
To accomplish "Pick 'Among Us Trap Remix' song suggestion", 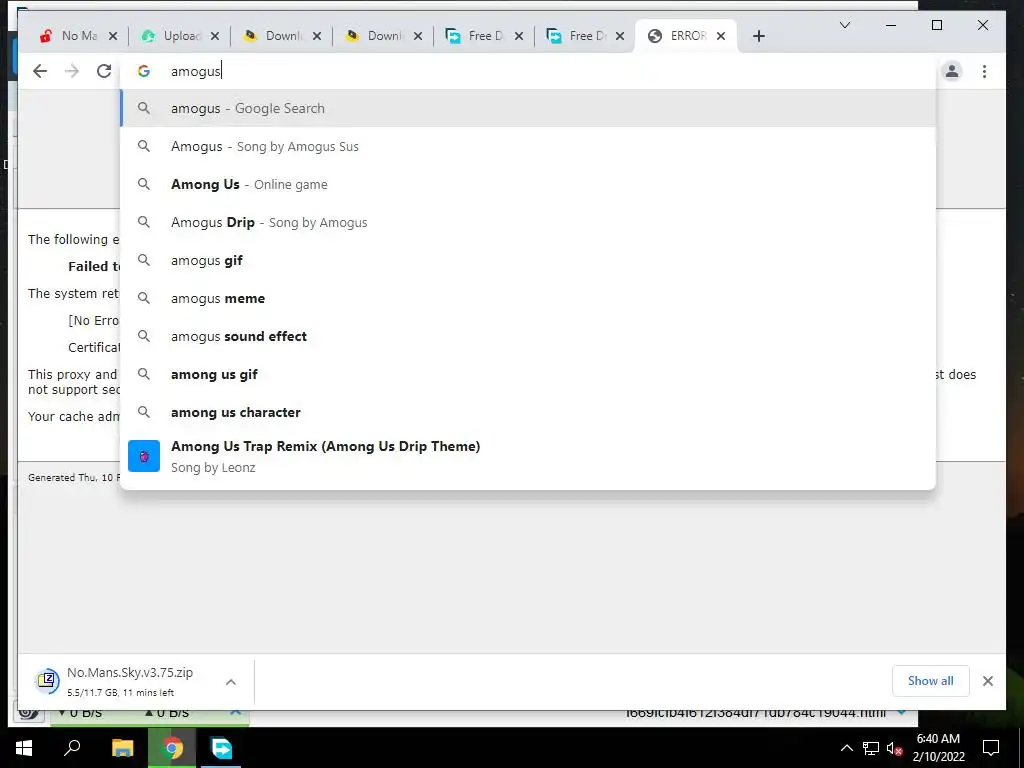I will tap(528, 456).
